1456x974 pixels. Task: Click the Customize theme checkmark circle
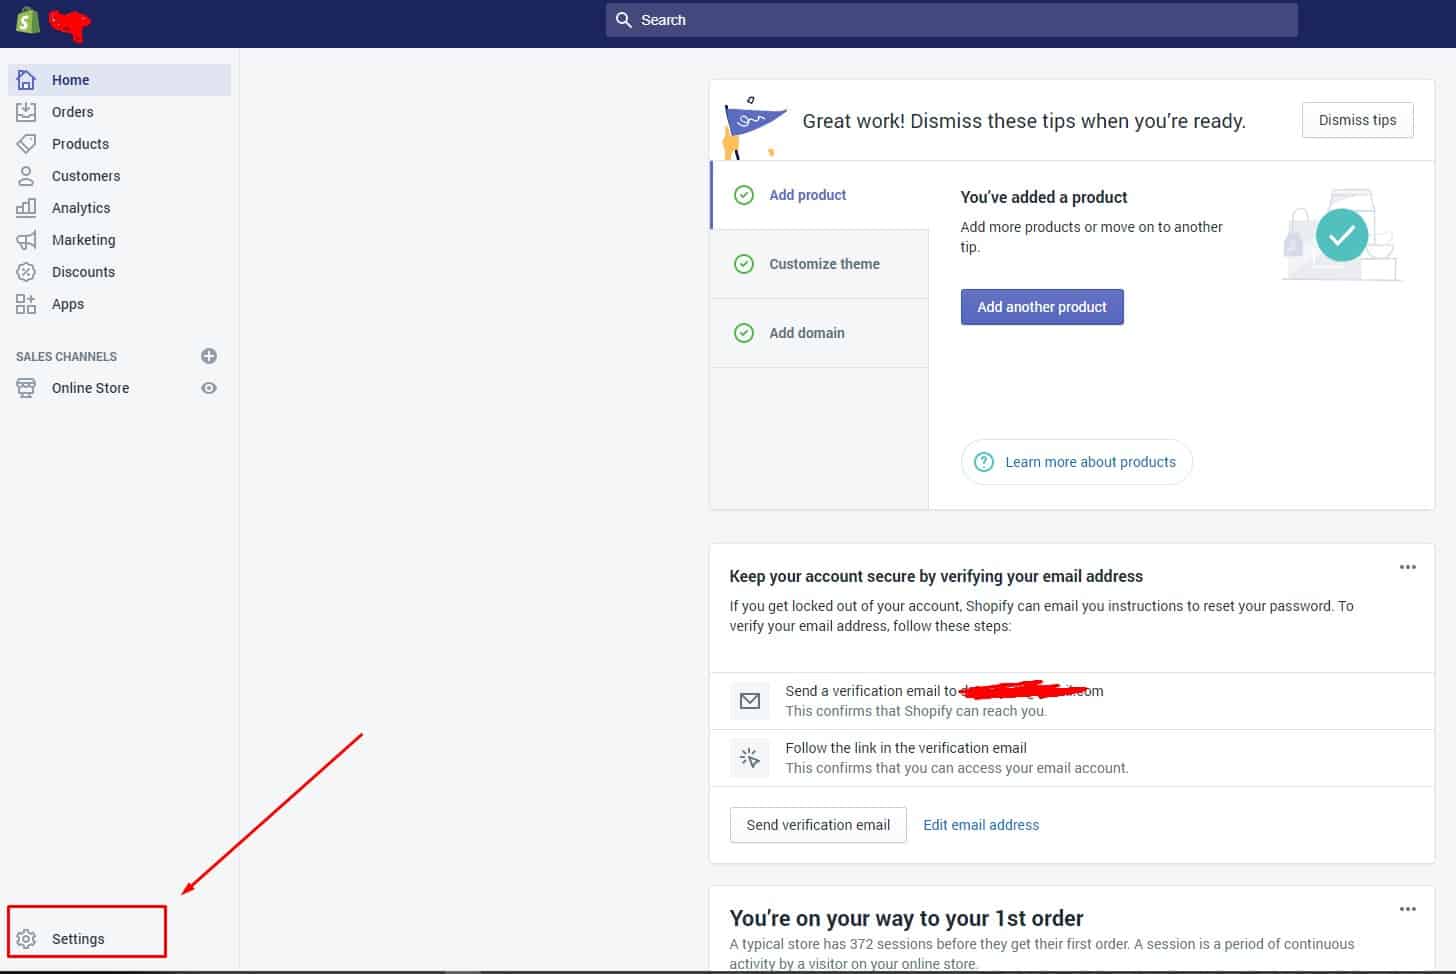[744, 263]
